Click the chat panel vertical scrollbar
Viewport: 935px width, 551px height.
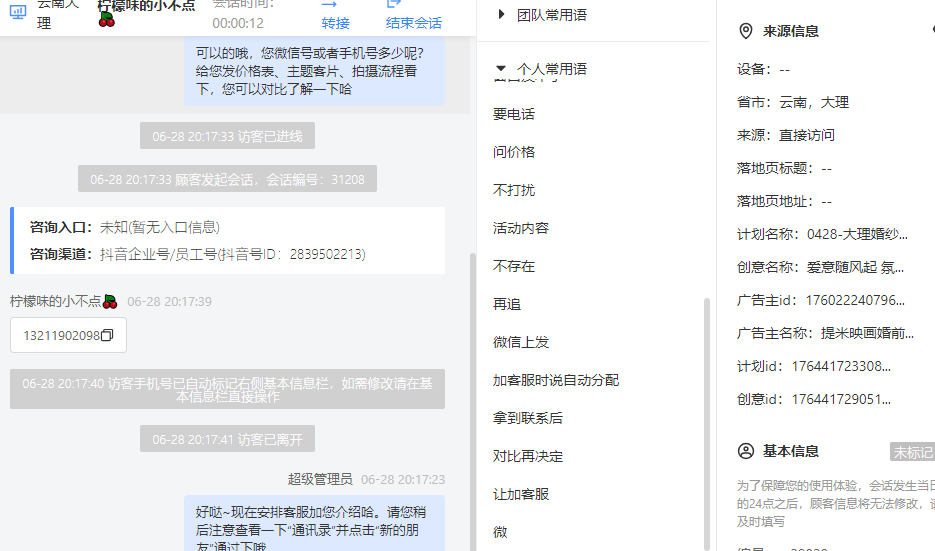(473, 400)
